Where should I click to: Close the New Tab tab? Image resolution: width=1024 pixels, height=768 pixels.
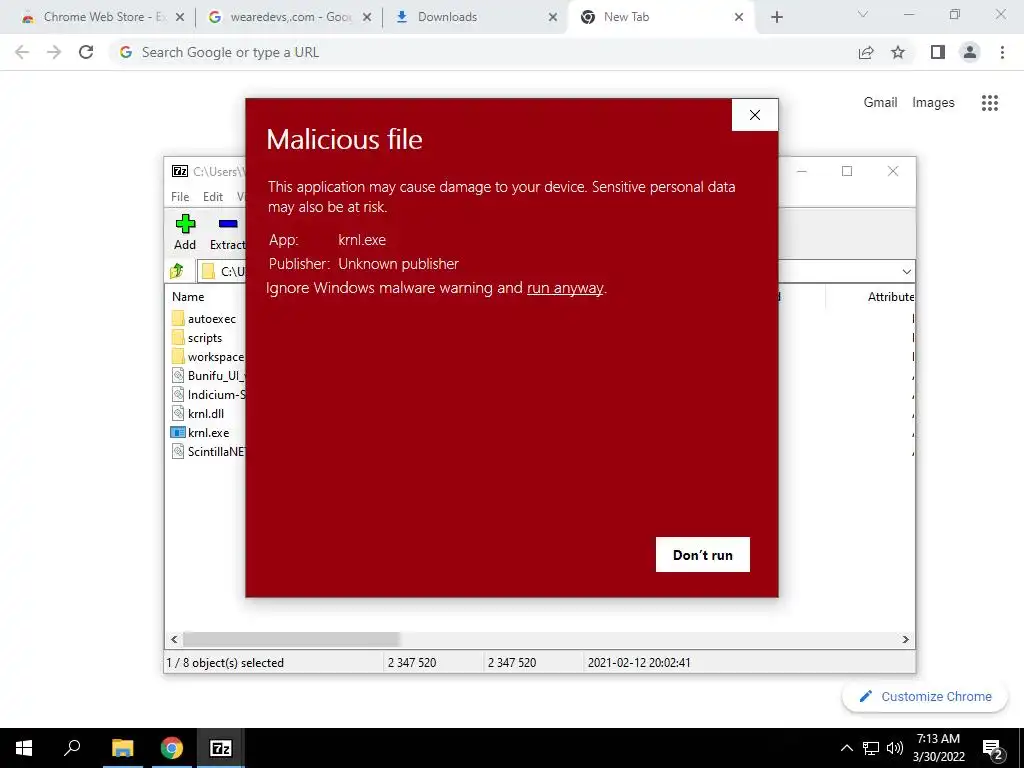coord(739,17)
